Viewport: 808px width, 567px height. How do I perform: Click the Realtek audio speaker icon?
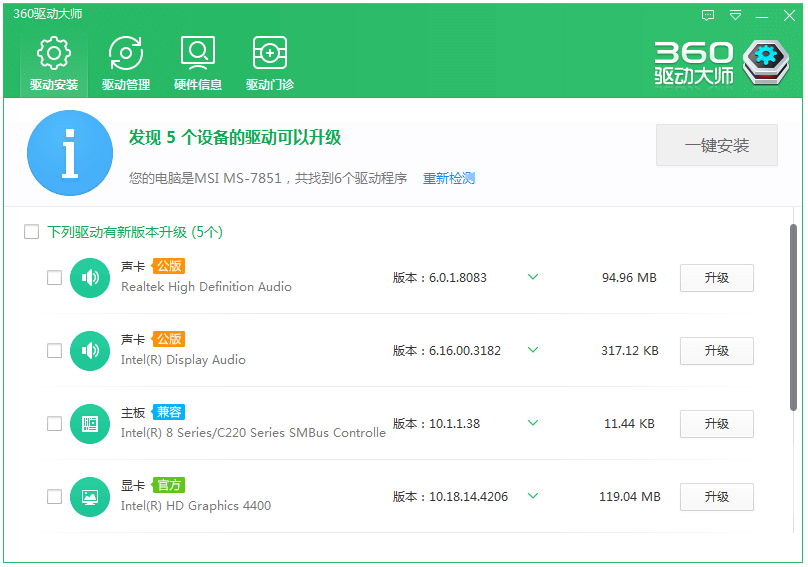90,278
